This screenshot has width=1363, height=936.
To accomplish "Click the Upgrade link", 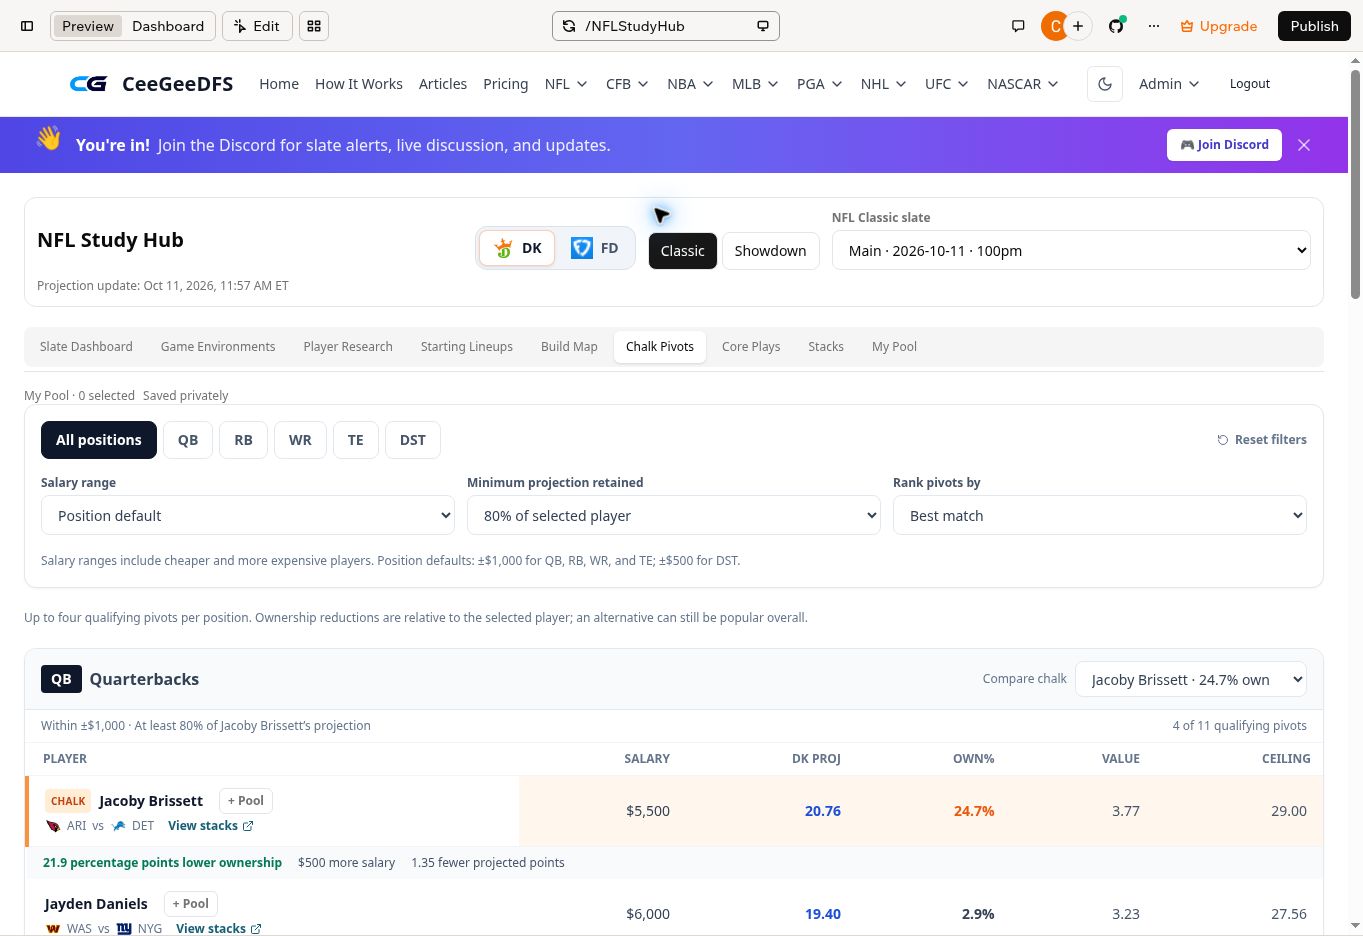I will pyautogui.click(x=1219, y=26).
